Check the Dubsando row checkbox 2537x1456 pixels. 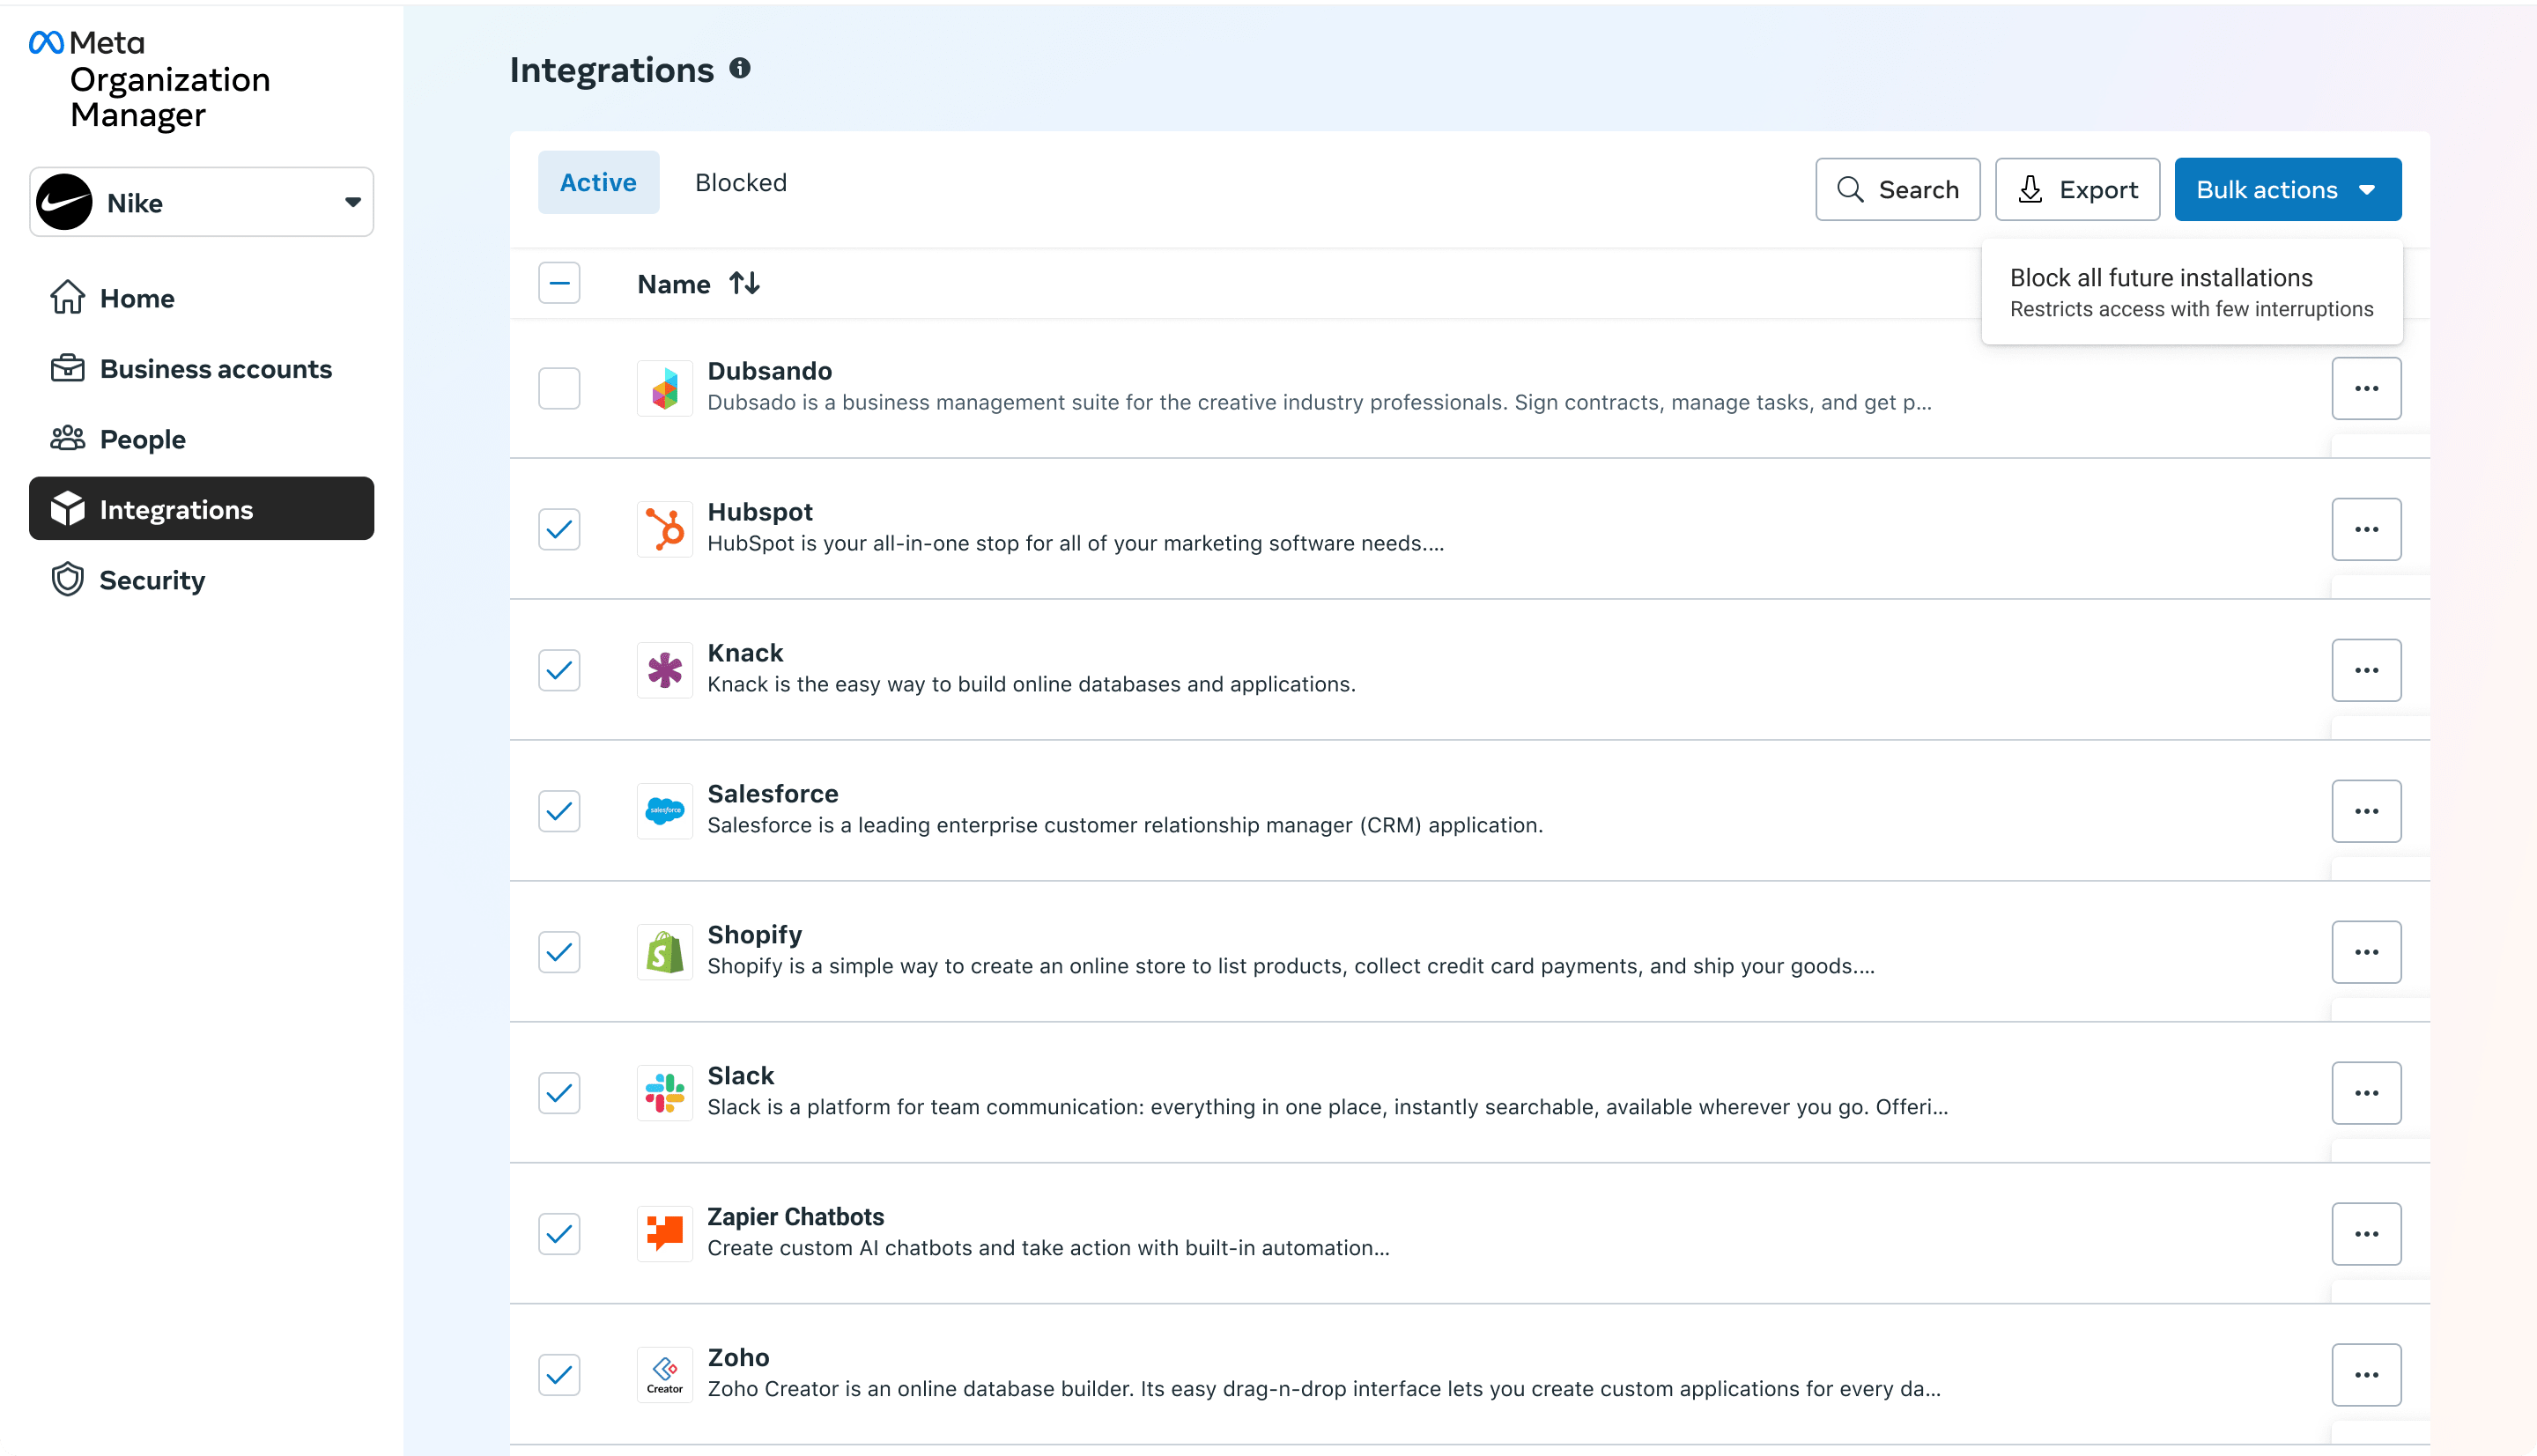(559, 388)
